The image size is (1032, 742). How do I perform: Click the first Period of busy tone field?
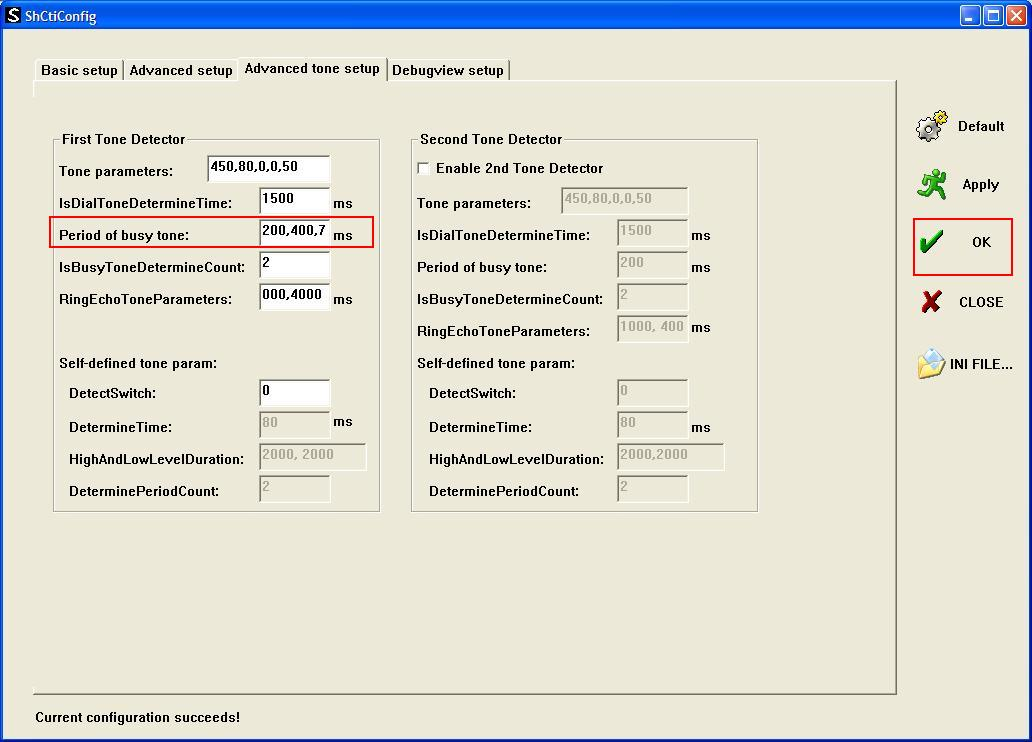[x=294, y=232]
